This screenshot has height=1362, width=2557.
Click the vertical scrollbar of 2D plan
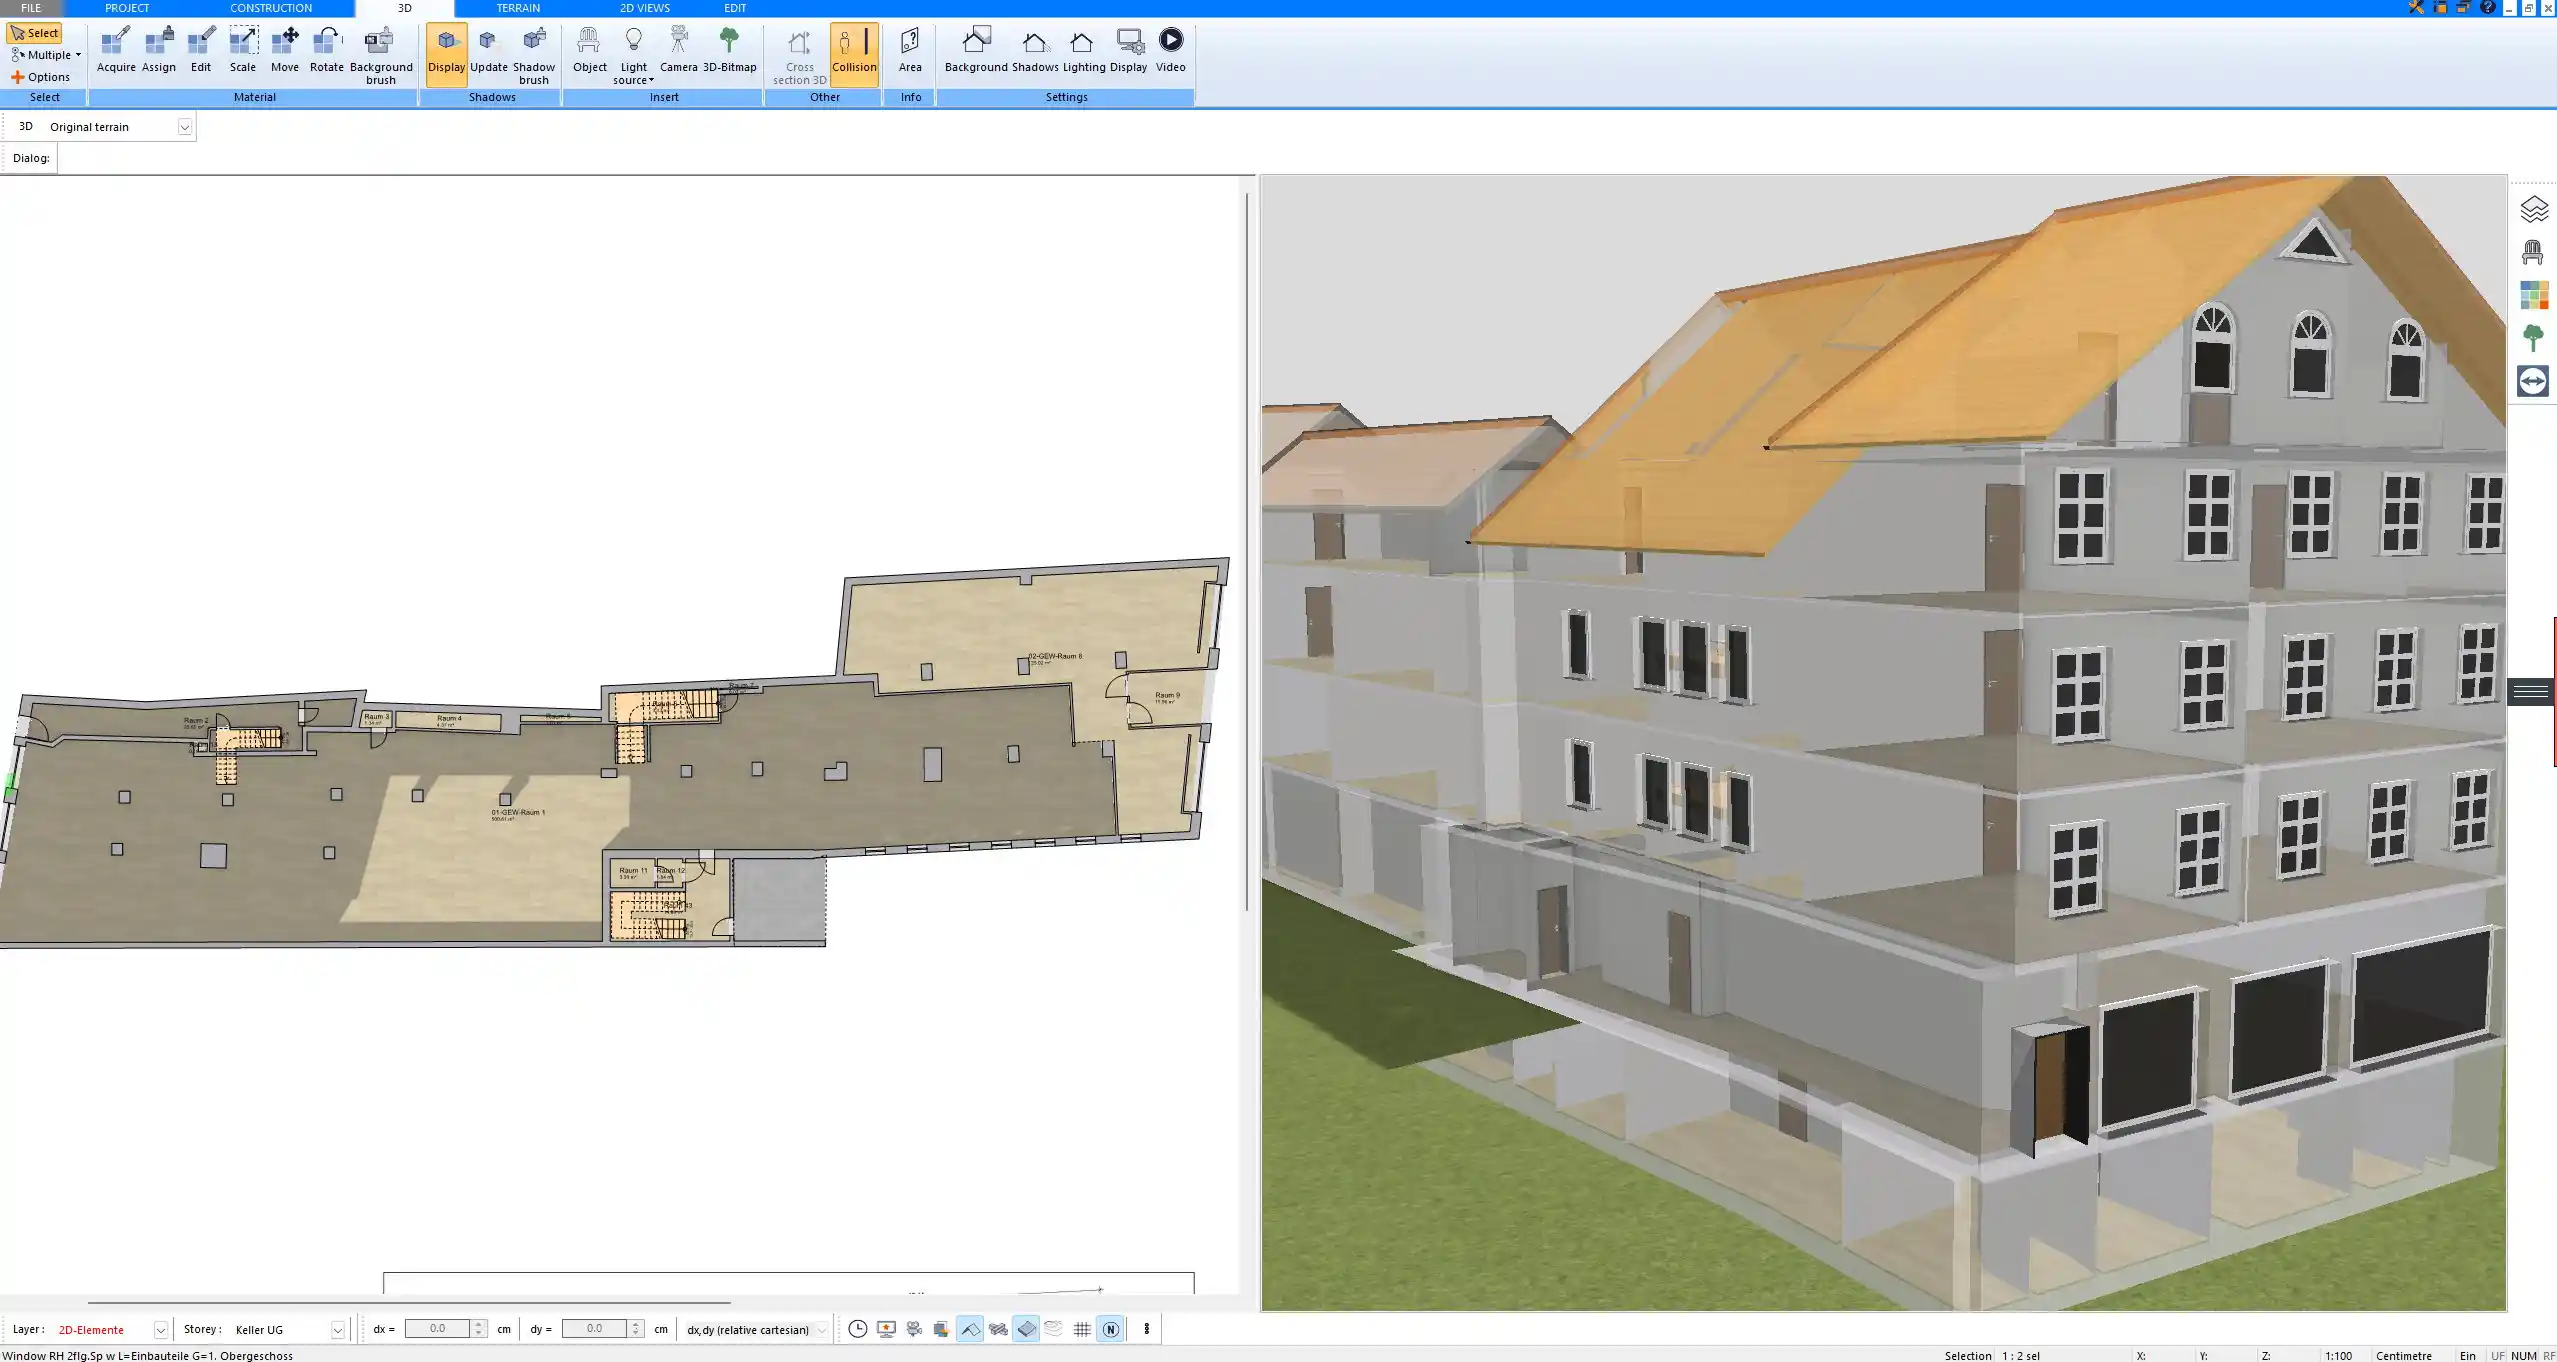tap(1247, 551)
